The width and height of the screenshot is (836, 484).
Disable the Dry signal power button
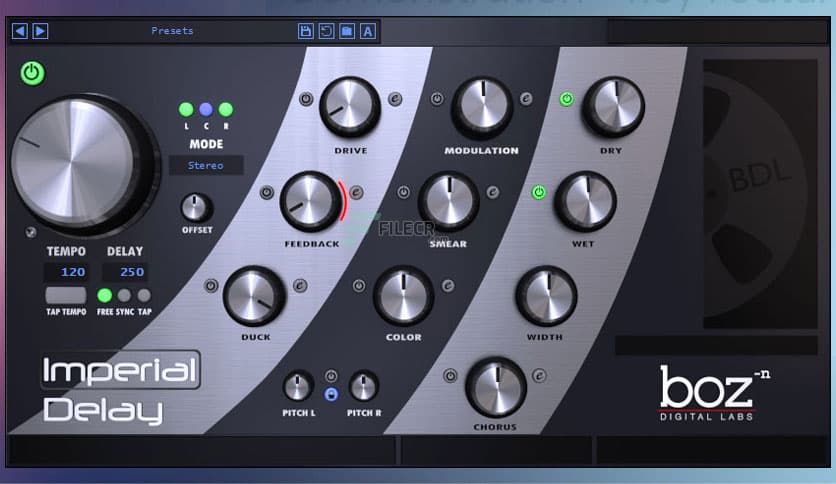(x=567, y=99)
